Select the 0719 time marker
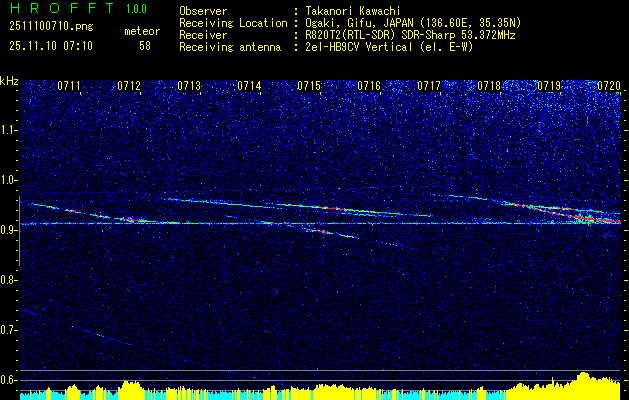 click(549, 87)
